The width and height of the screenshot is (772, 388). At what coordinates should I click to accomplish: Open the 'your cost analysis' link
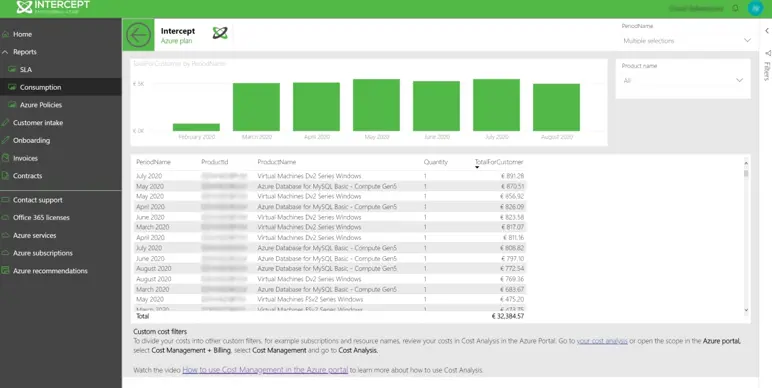602,341
